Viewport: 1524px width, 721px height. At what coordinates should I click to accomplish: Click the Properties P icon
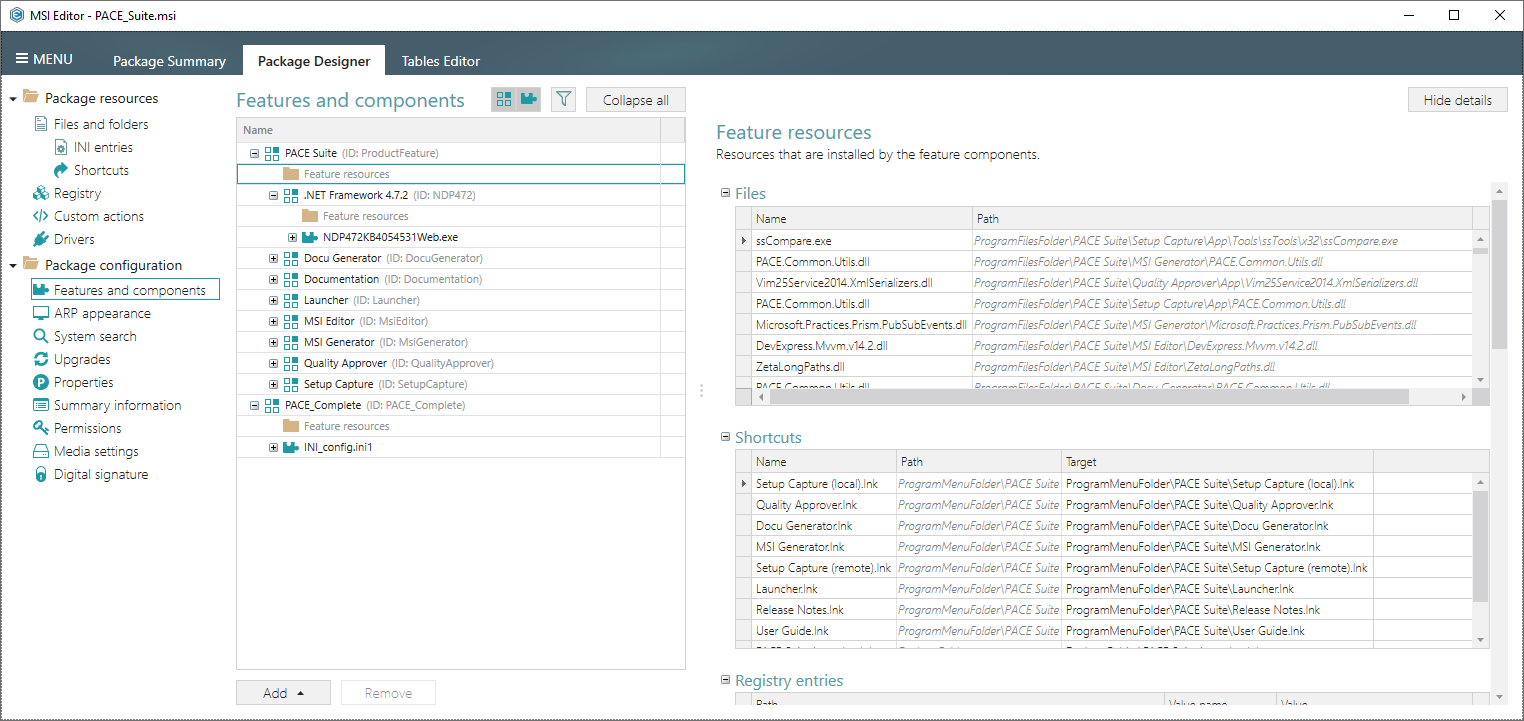click(x=41, y=382)
